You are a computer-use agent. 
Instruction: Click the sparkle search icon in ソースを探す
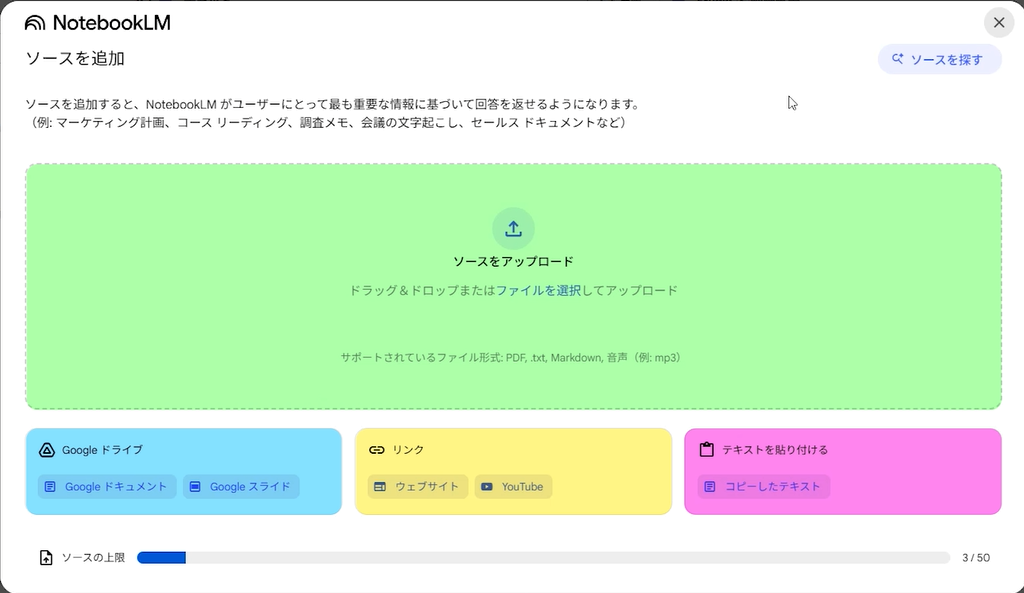tap(898, 60)
